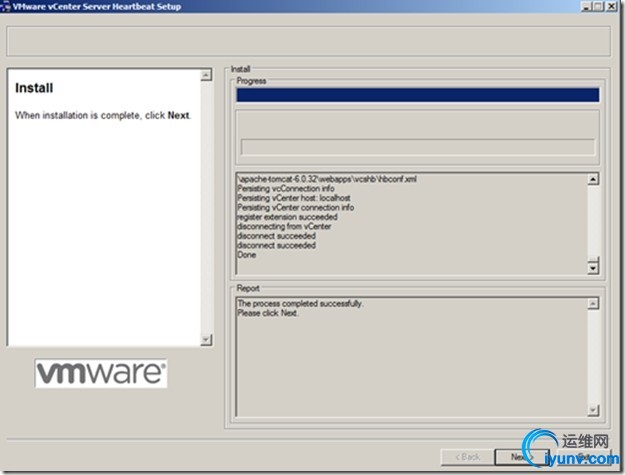
Task: Select log line 'Persisting vCenter connection info'
Action: (295, 208)
